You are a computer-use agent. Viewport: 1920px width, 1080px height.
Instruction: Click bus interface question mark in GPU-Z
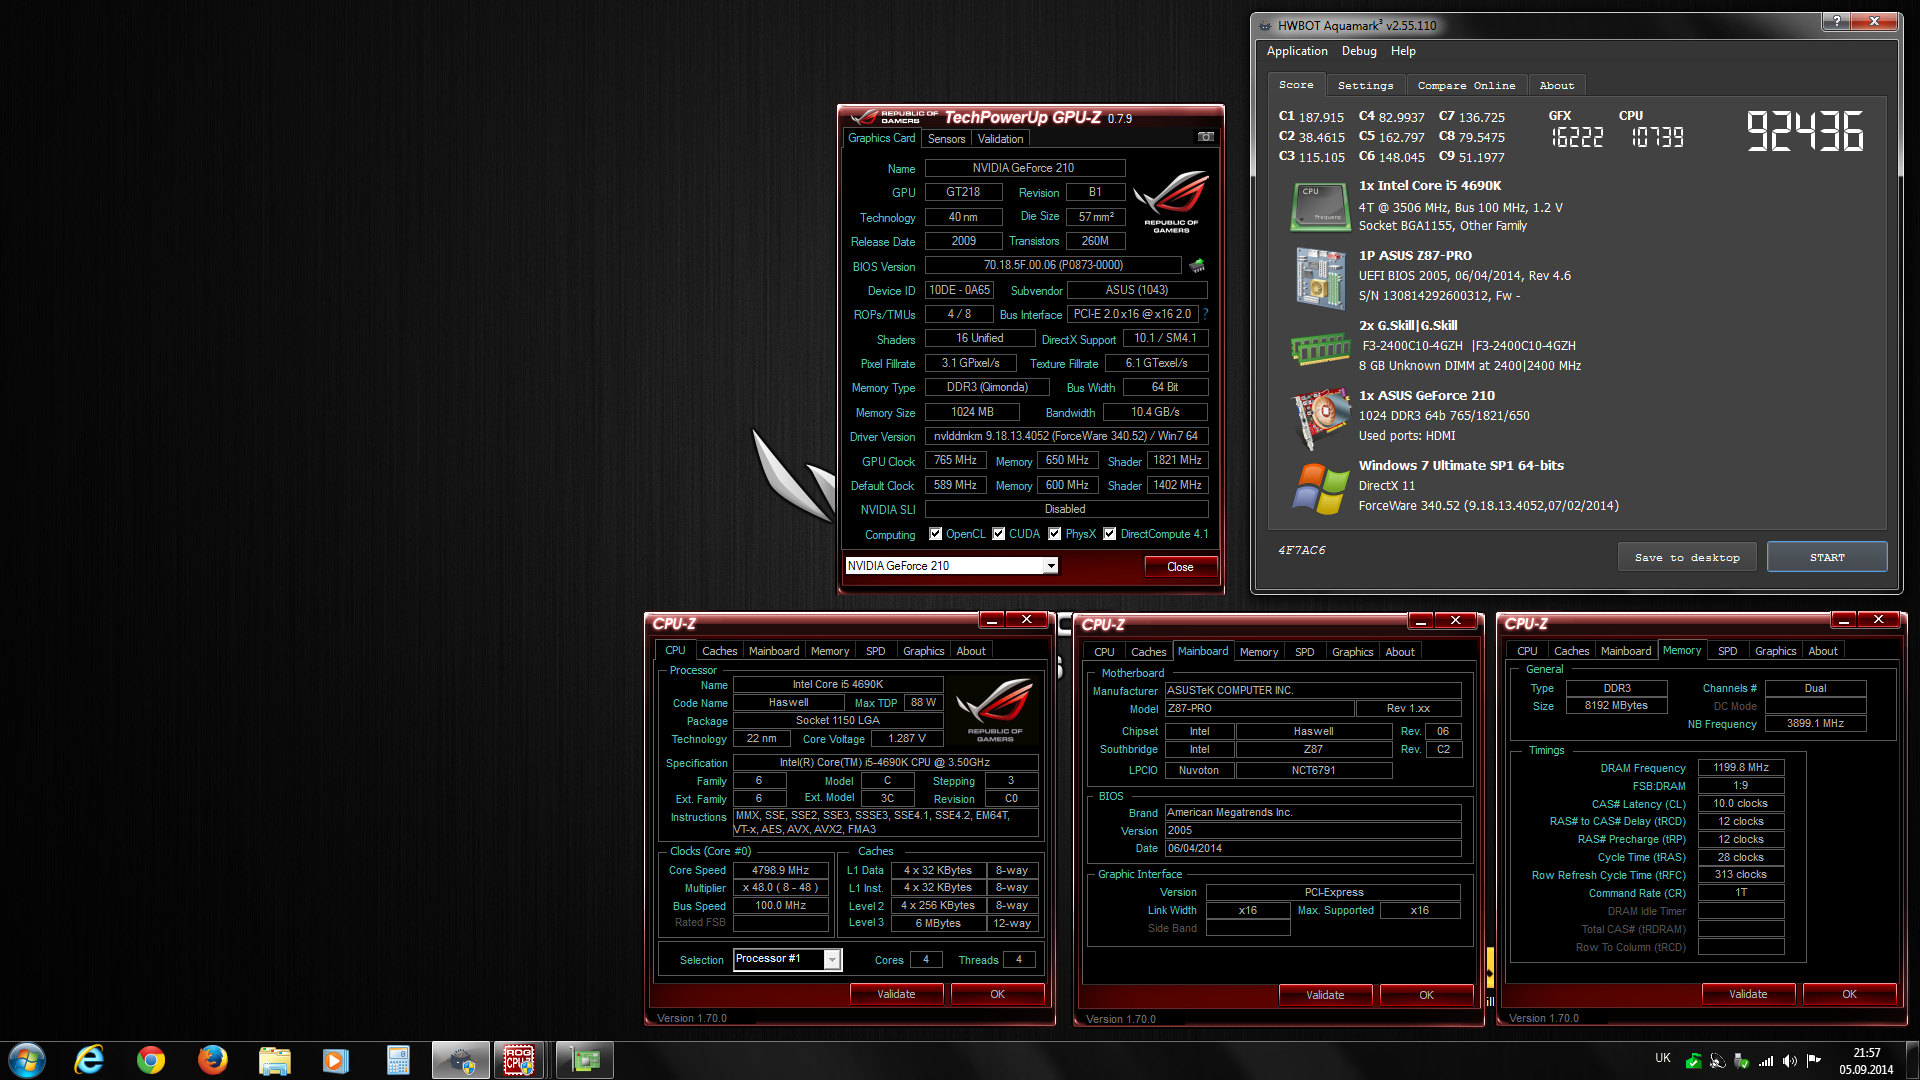(x=1205, y=314)
